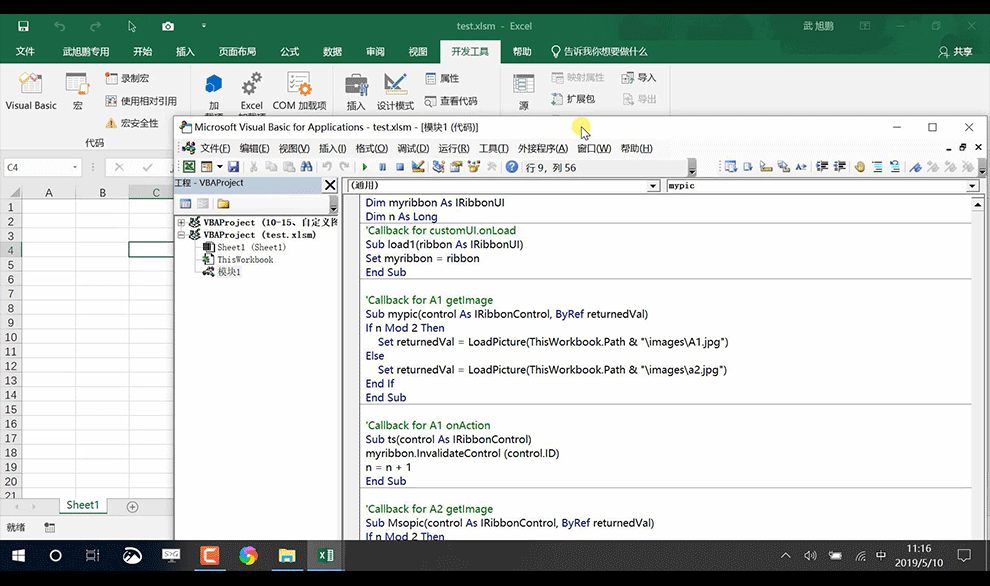Collapse the VBAProject (test.xlsm) tree node
Viewport: 990px width, 586px height.
[181, 235]
